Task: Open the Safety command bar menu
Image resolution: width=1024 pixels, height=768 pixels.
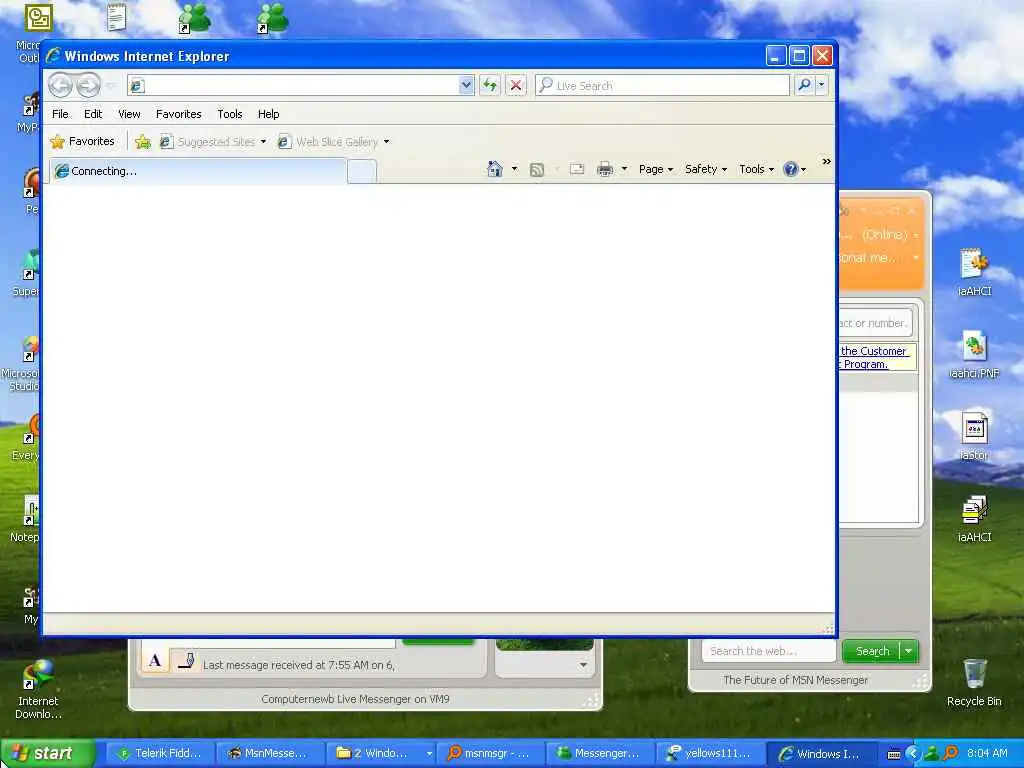Action: [x=706, y=169]
